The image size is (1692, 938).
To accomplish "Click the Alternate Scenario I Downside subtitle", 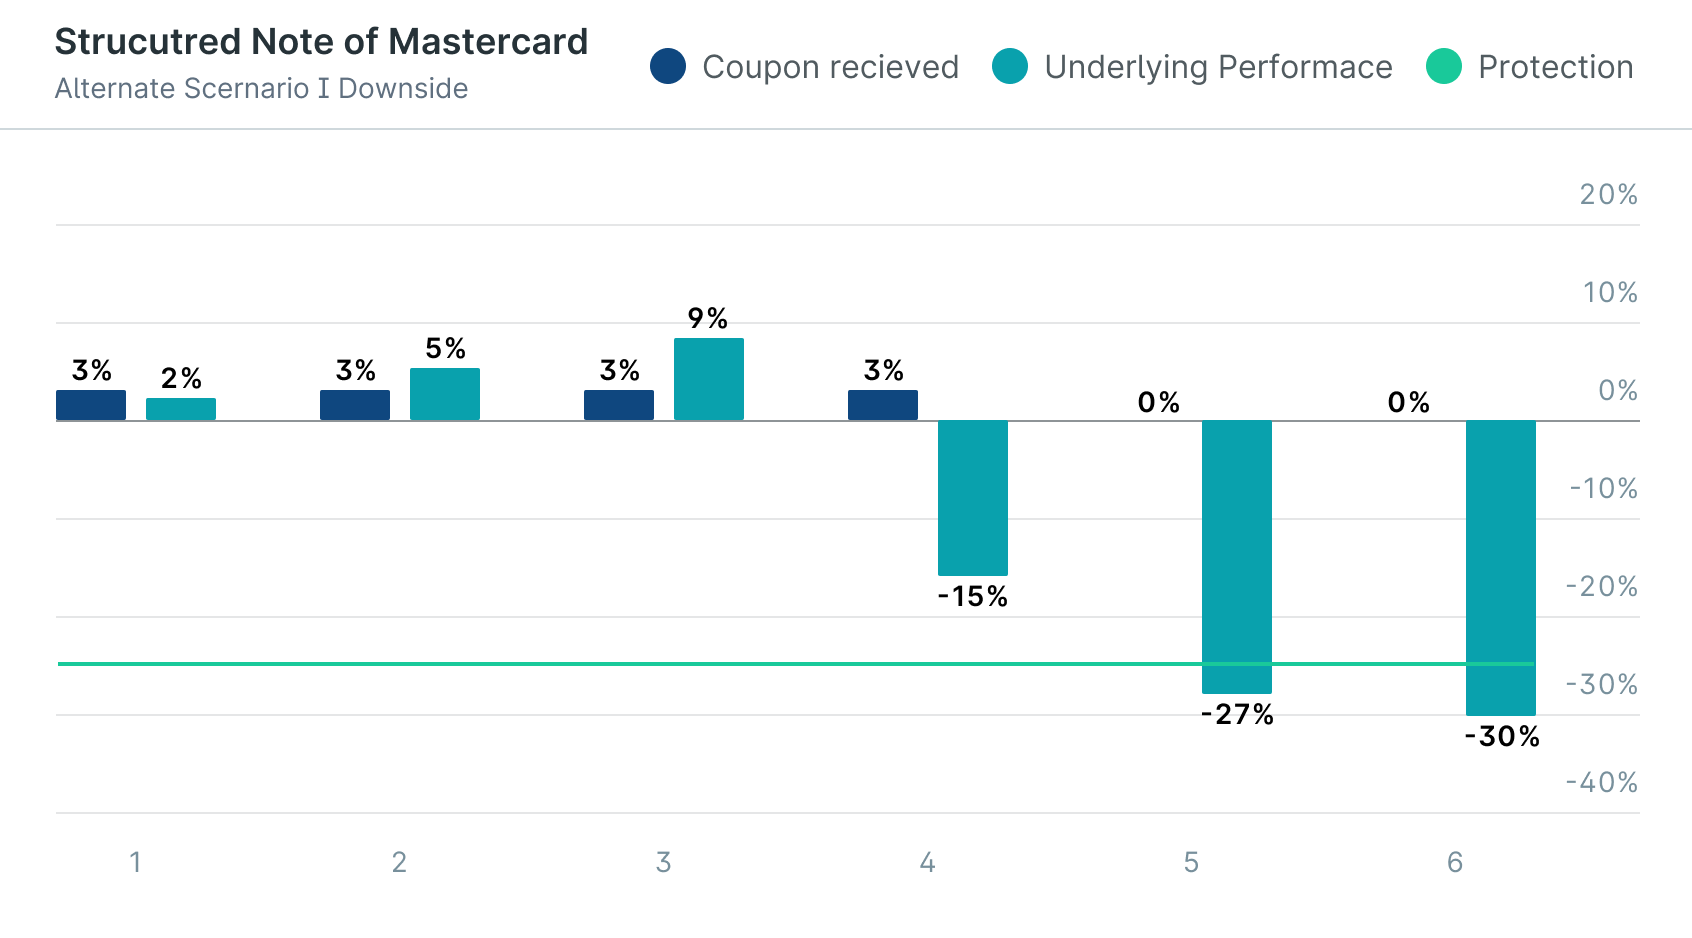I will click(261, 88).
